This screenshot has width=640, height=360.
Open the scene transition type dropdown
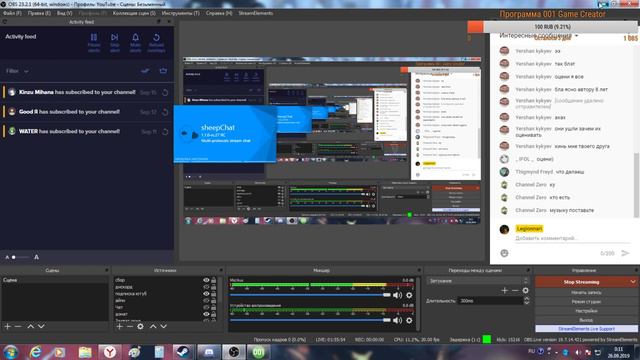click(478, 281)
